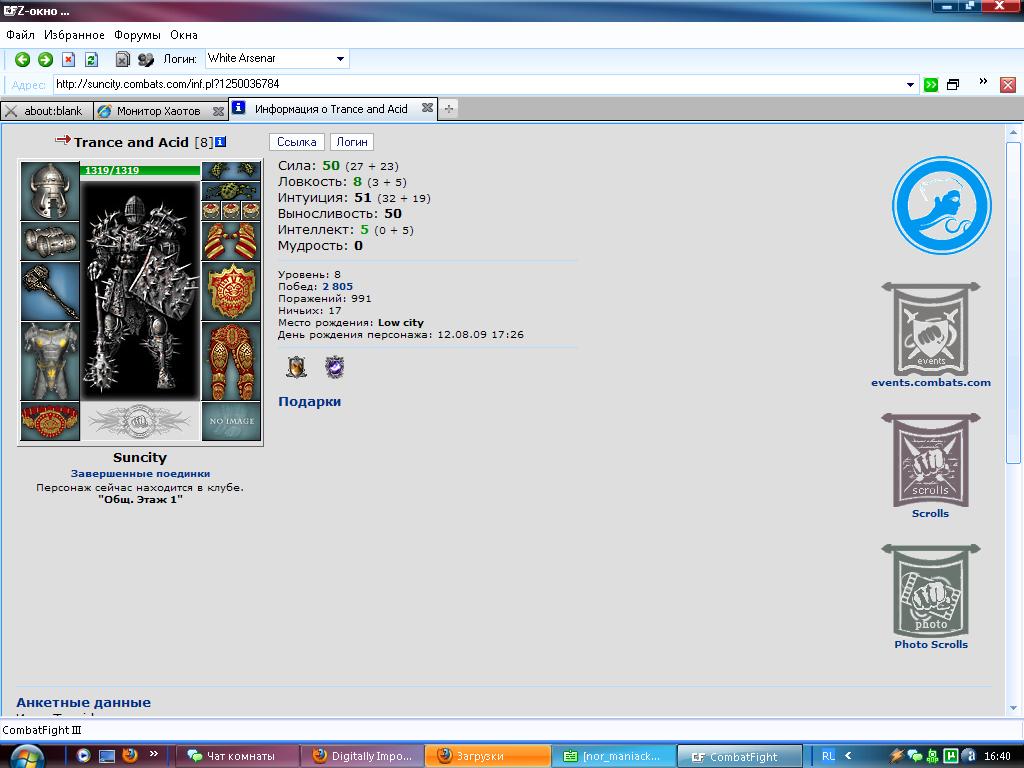
Task: Click the green 1319/1319 health bar
Action: pyautogui.click(x=140, y=170)
